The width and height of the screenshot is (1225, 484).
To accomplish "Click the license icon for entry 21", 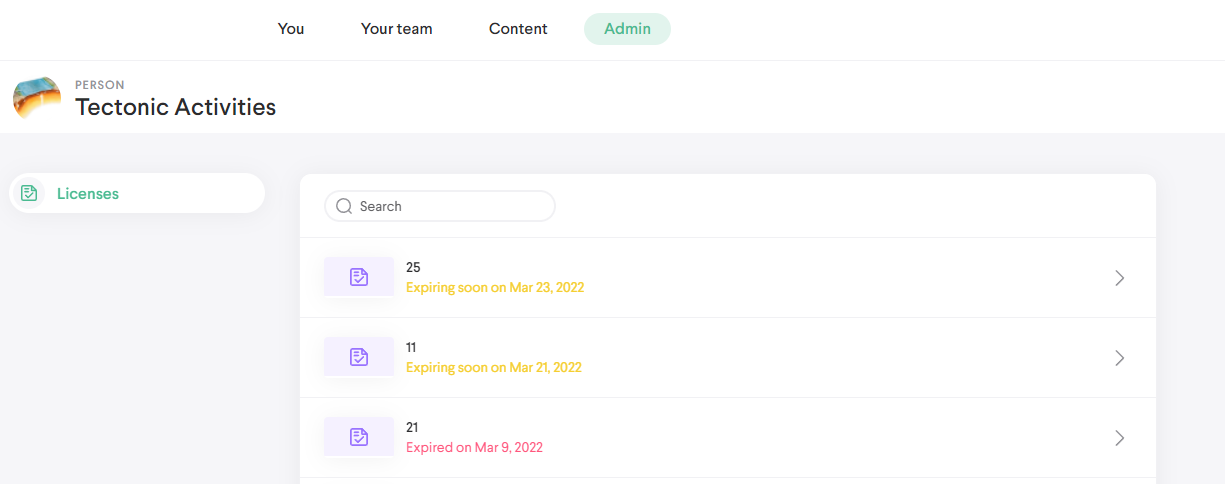I will click(359, 437).
